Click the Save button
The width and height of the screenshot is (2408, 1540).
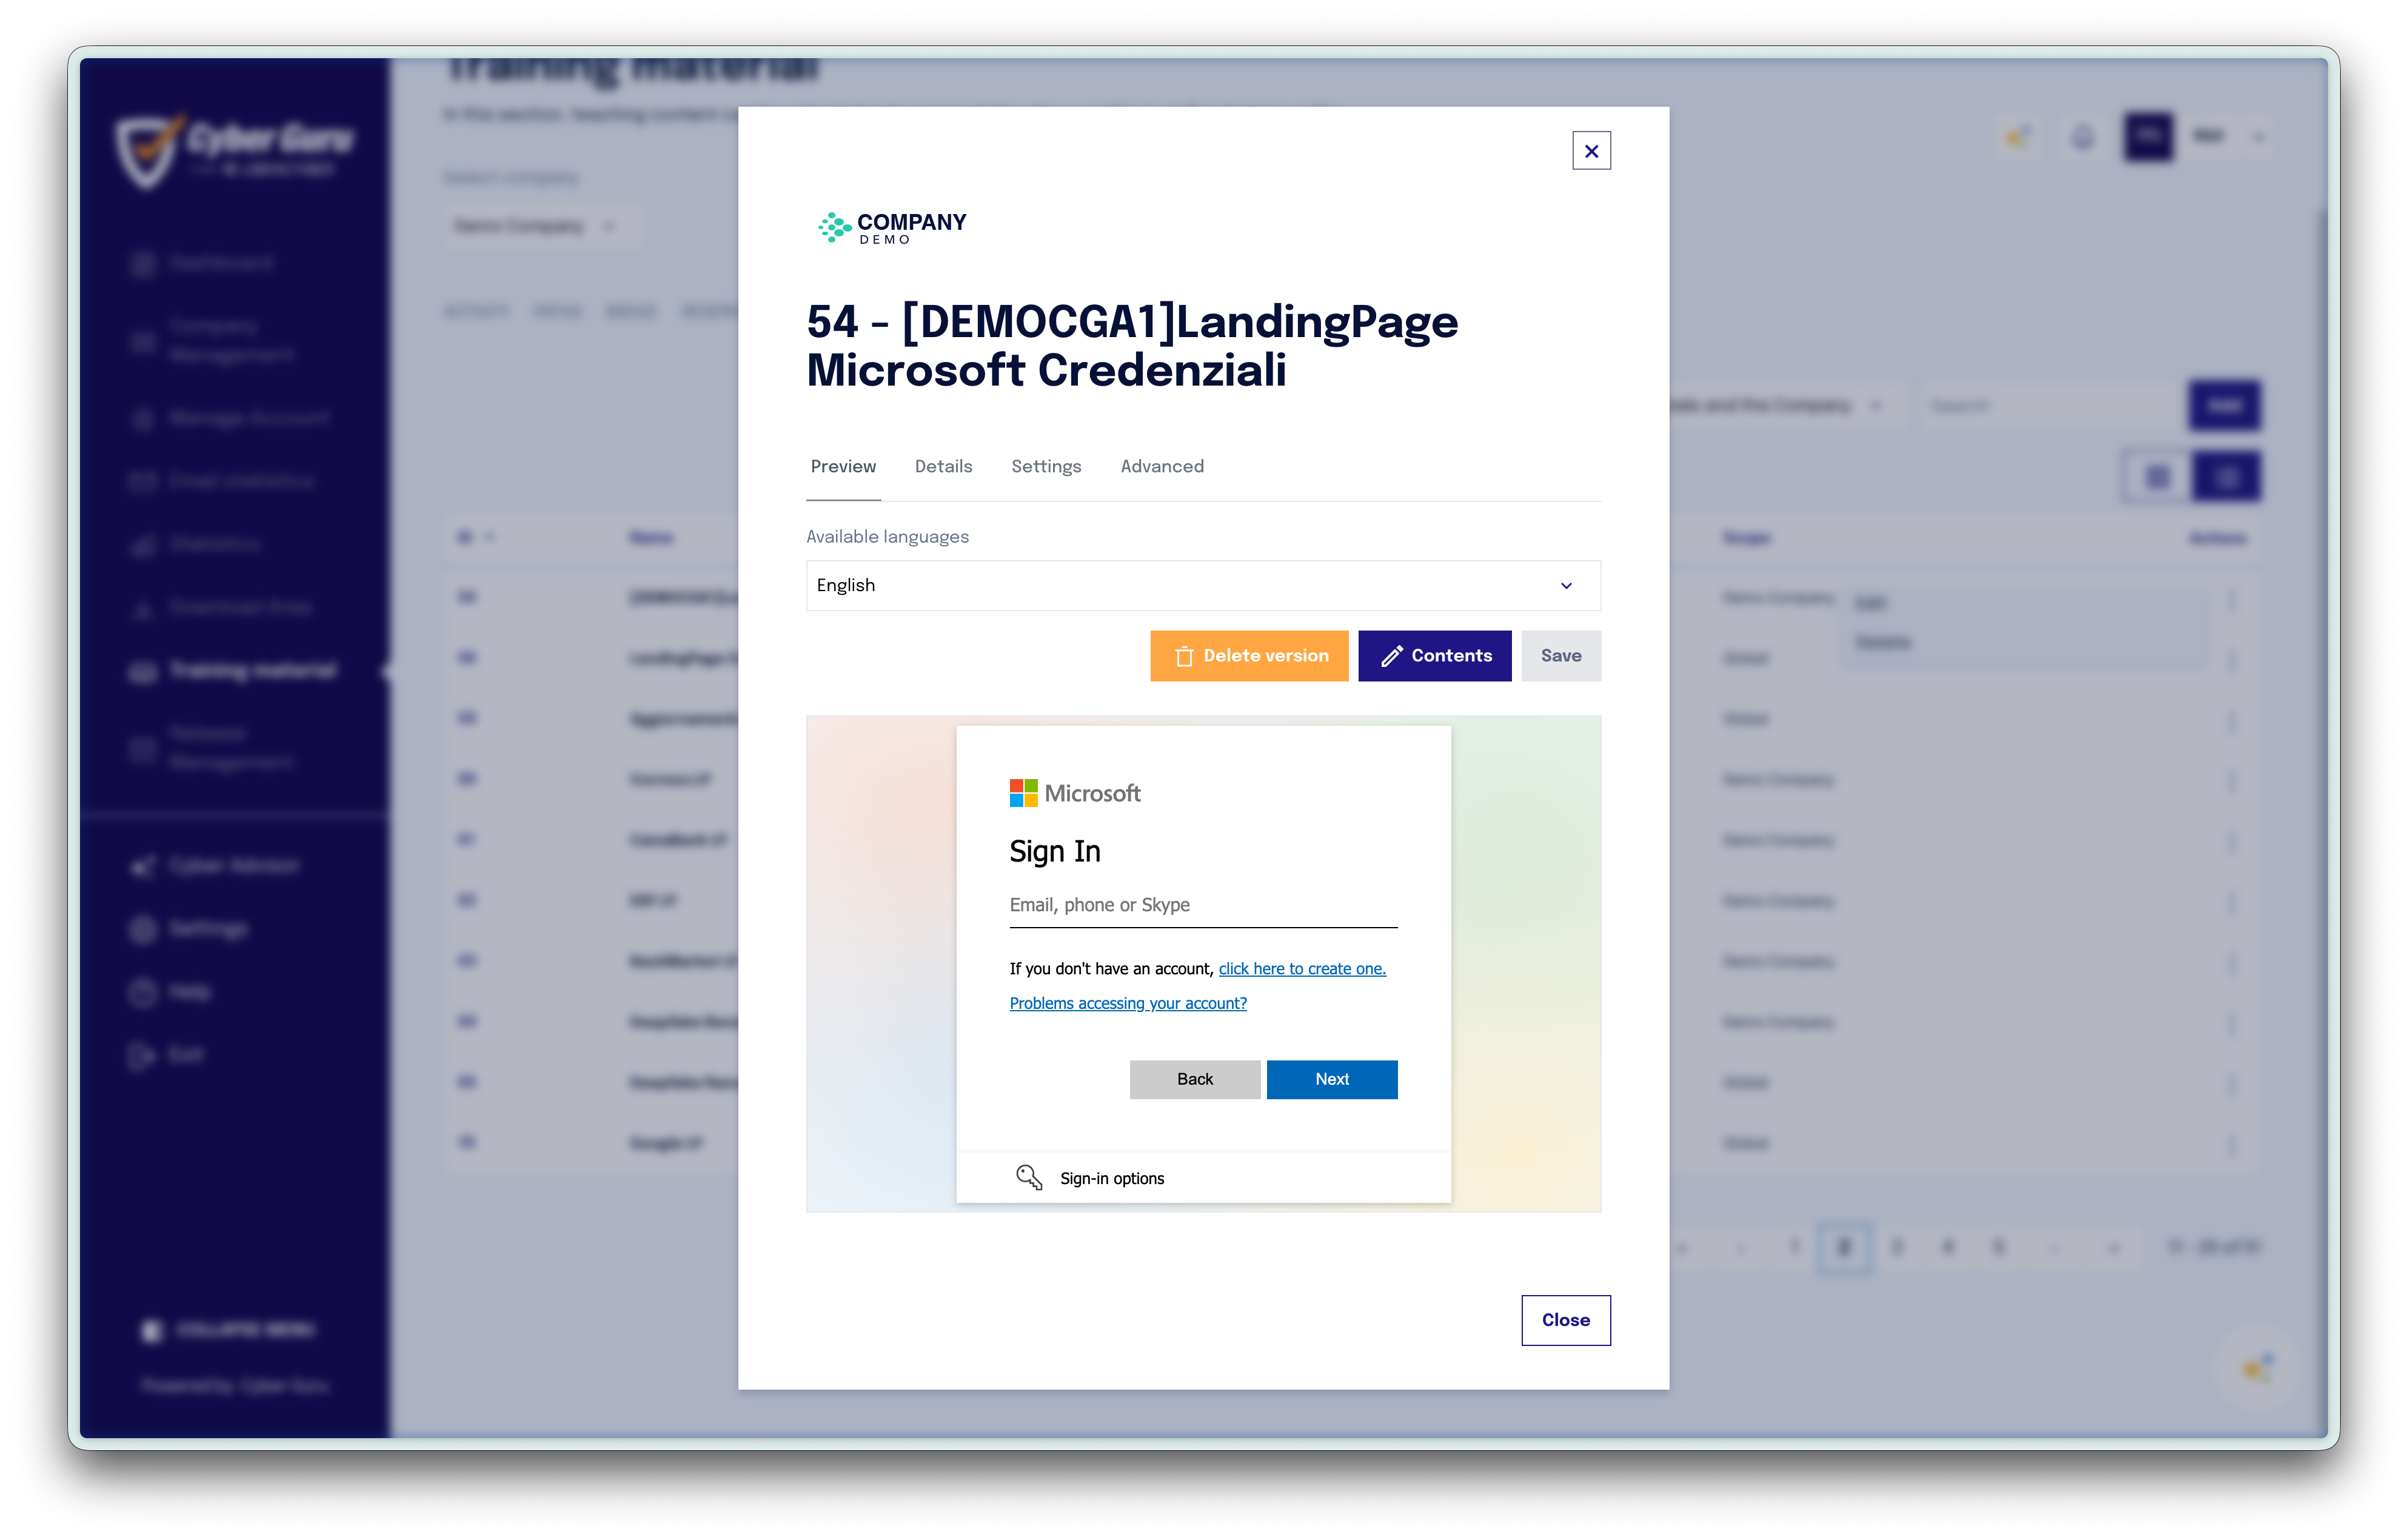(x=1560, y=656)
